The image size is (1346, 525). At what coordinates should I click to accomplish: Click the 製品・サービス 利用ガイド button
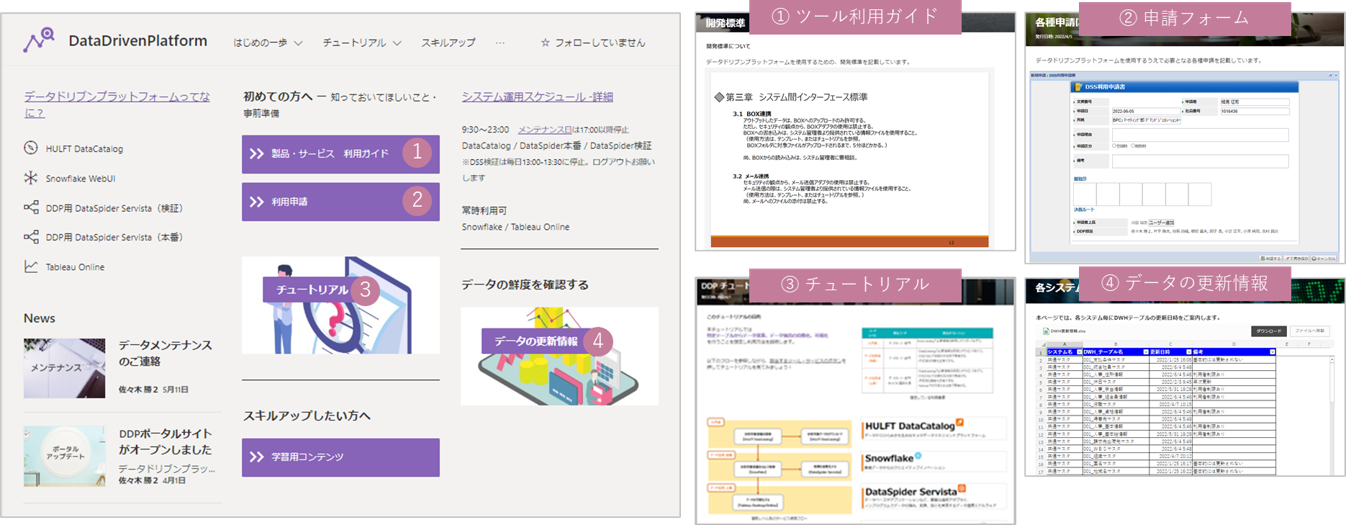pyautogui.click(x=340, y=154)
